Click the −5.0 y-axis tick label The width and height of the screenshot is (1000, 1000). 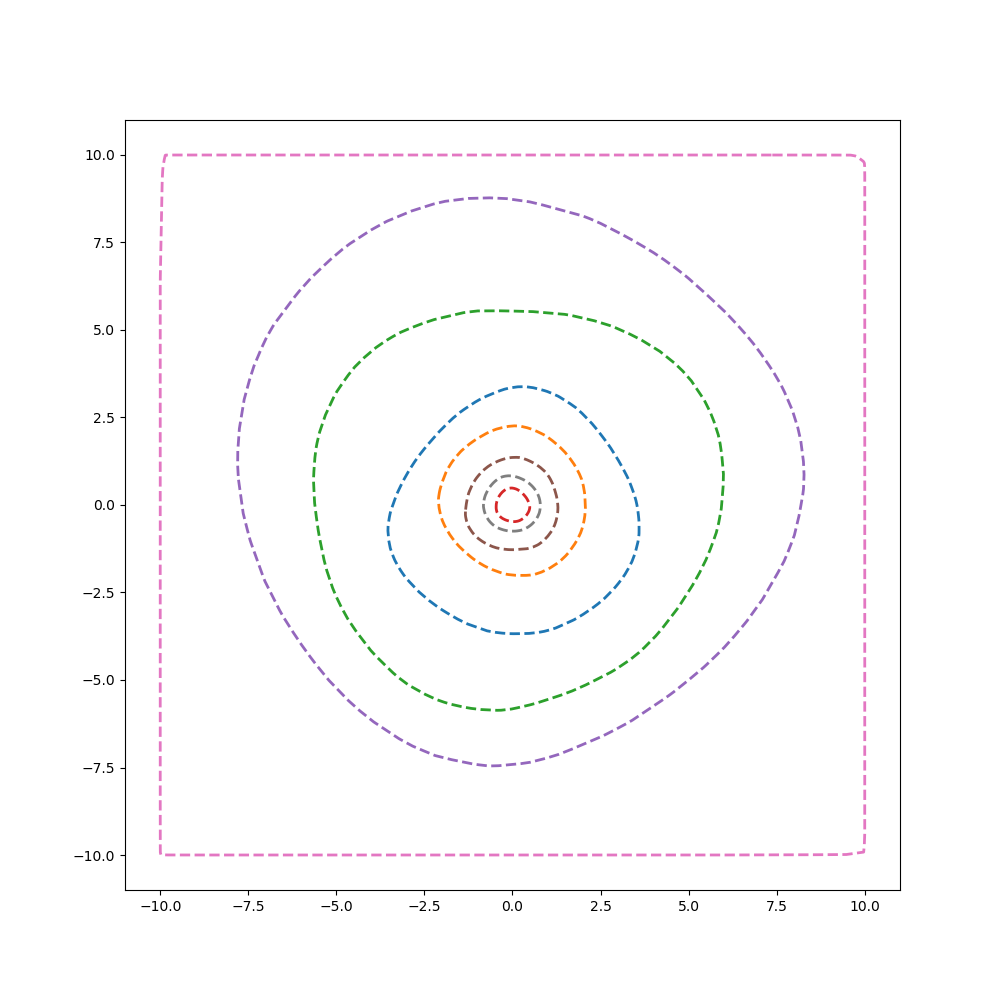coord(99,680)
